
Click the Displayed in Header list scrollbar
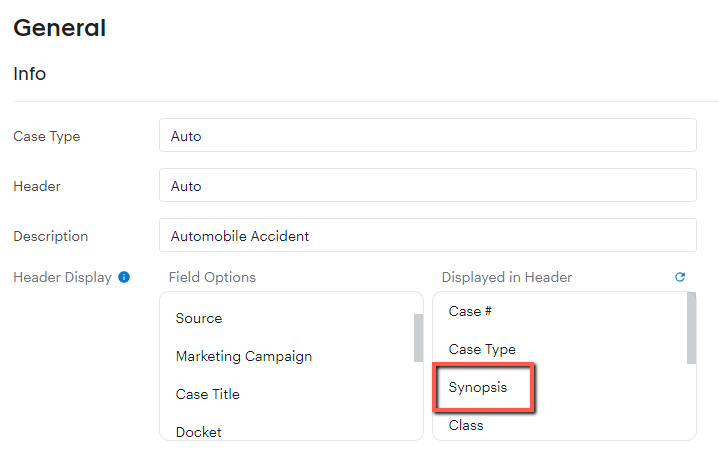coord(691,328)
